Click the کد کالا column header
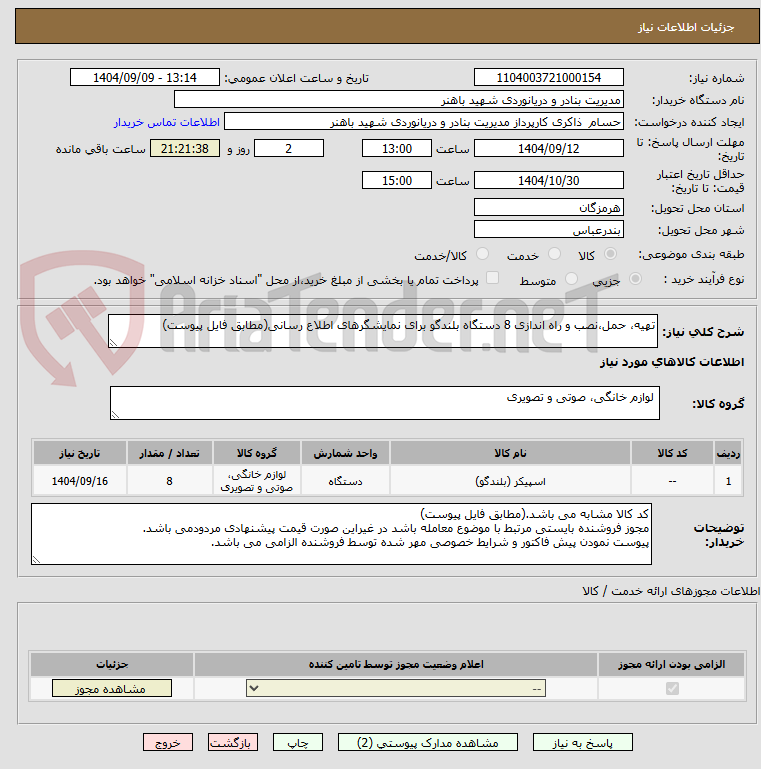 click(x=672, y=453)
